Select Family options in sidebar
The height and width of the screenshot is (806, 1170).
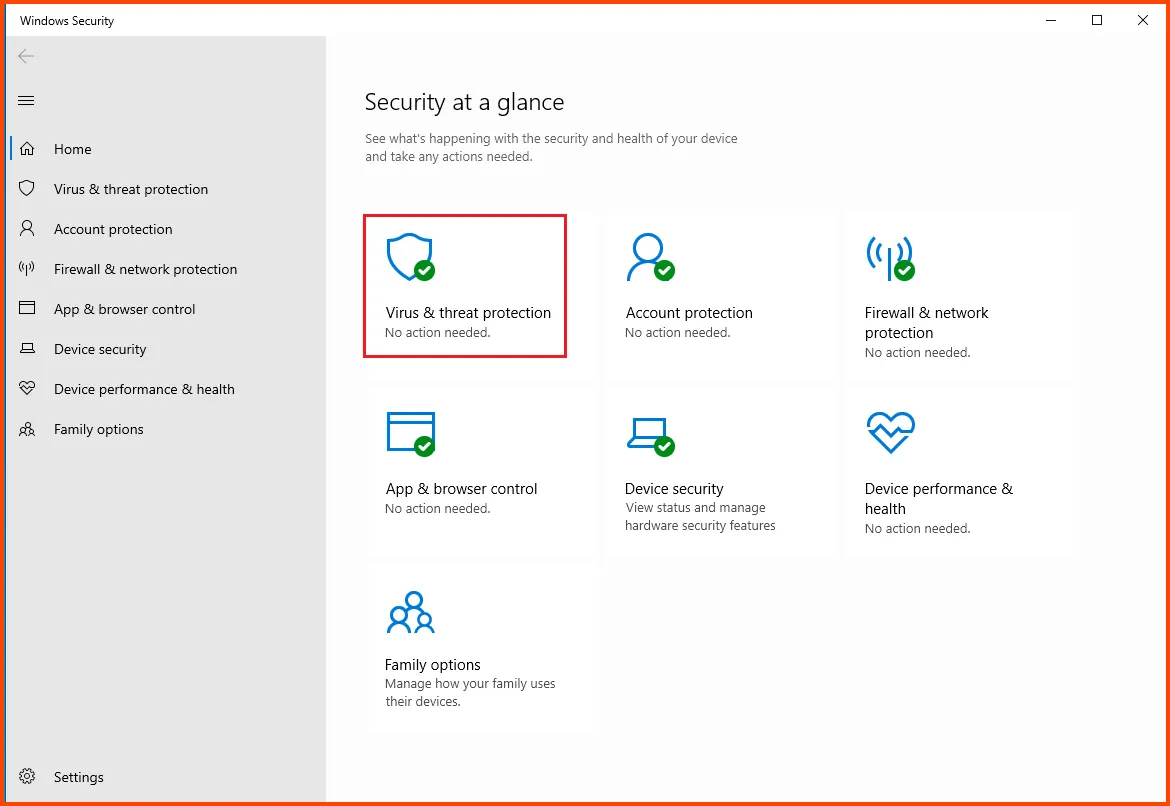pyautogui.click(x=98, y=429)
